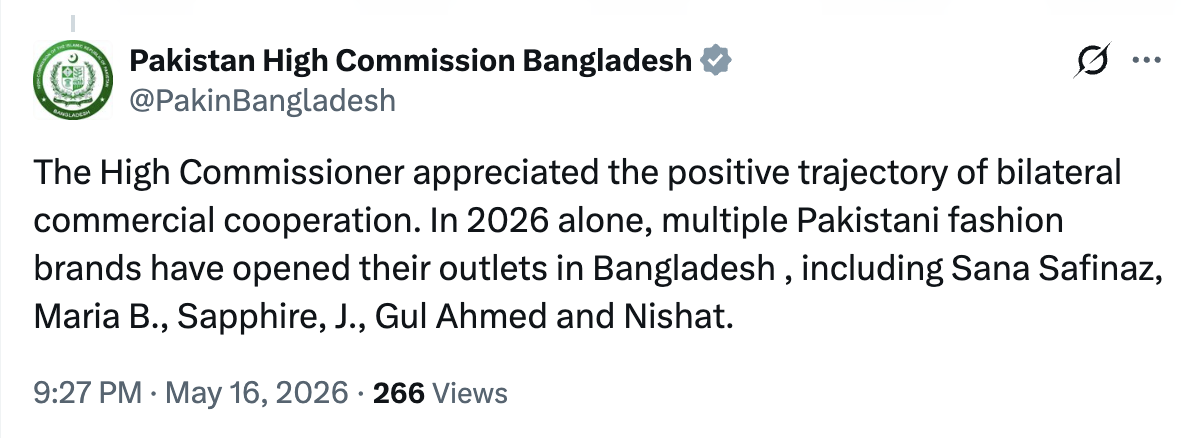
Task: Click "Maria B." in the post text
Action: point(99,317)
